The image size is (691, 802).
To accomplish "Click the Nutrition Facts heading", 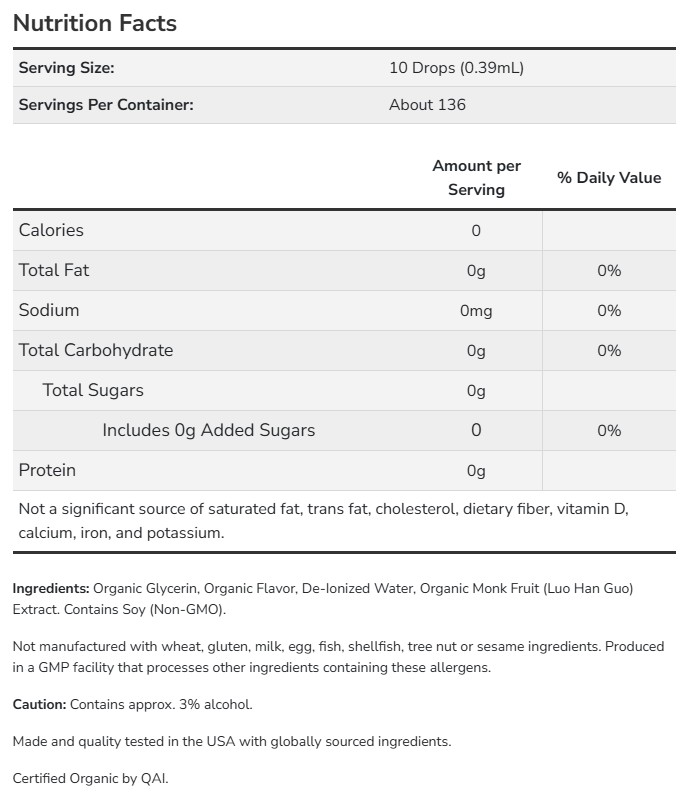I will 95,23.
